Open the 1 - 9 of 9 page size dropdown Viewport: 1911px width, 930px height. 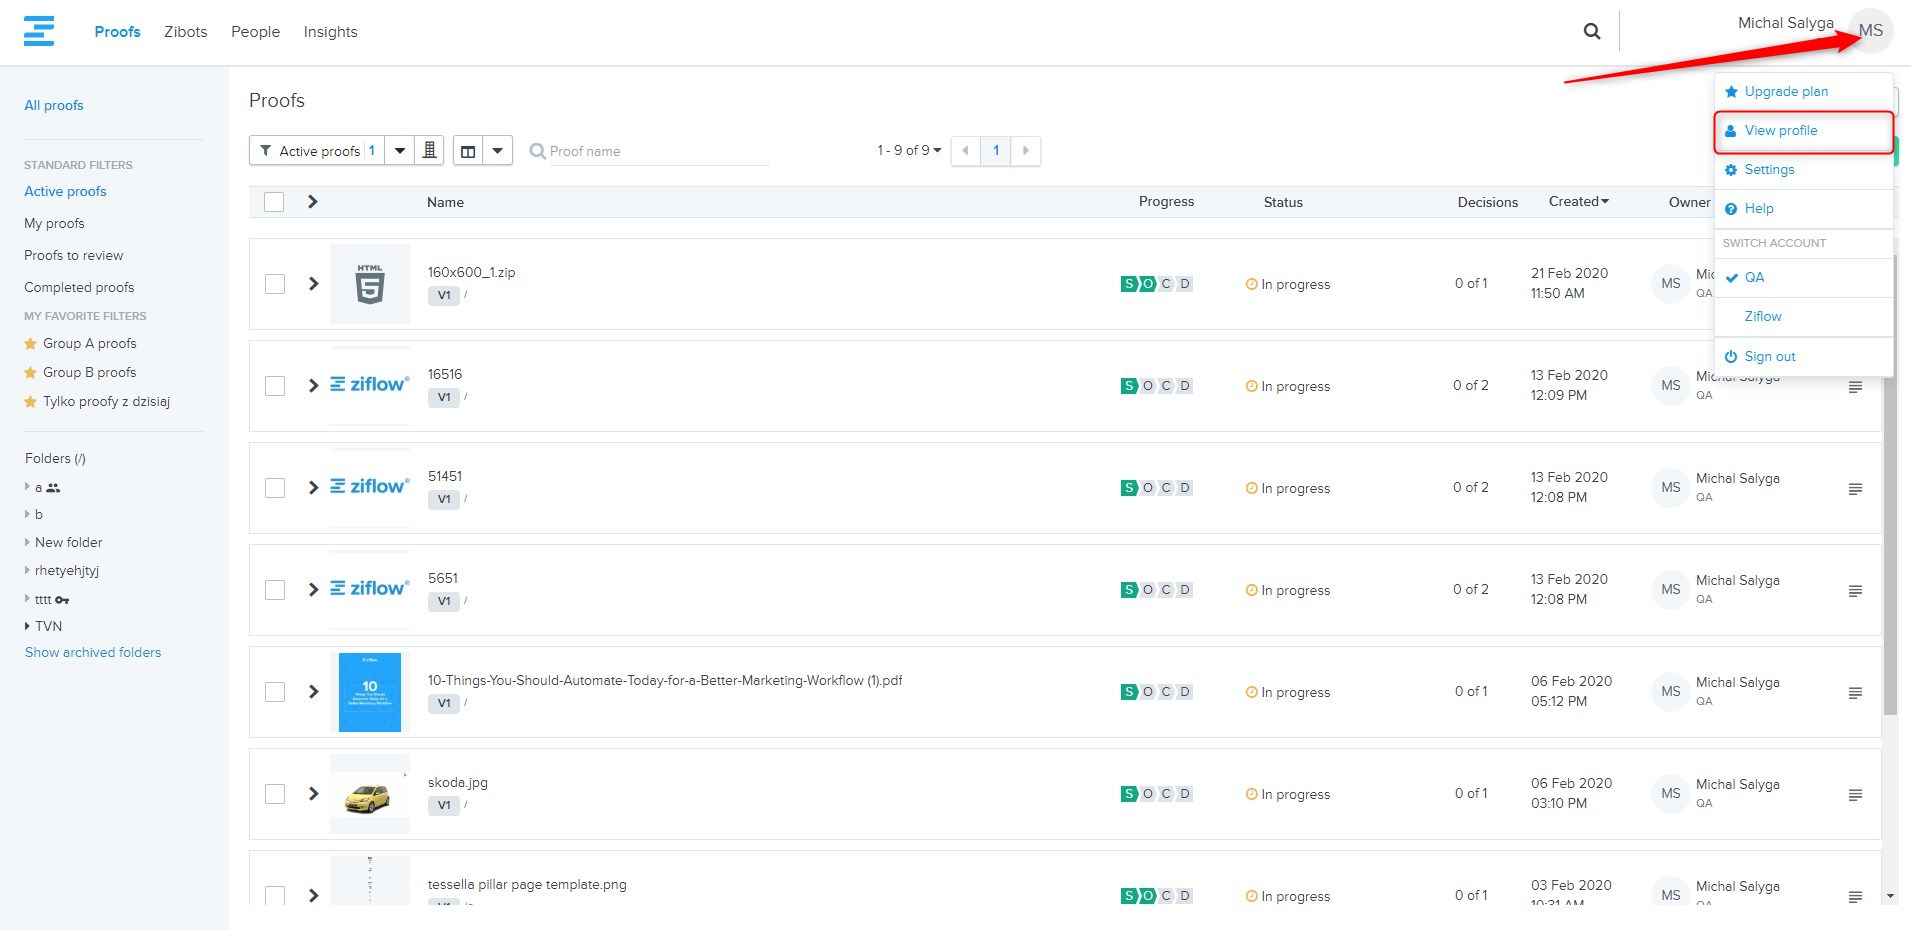909,151
